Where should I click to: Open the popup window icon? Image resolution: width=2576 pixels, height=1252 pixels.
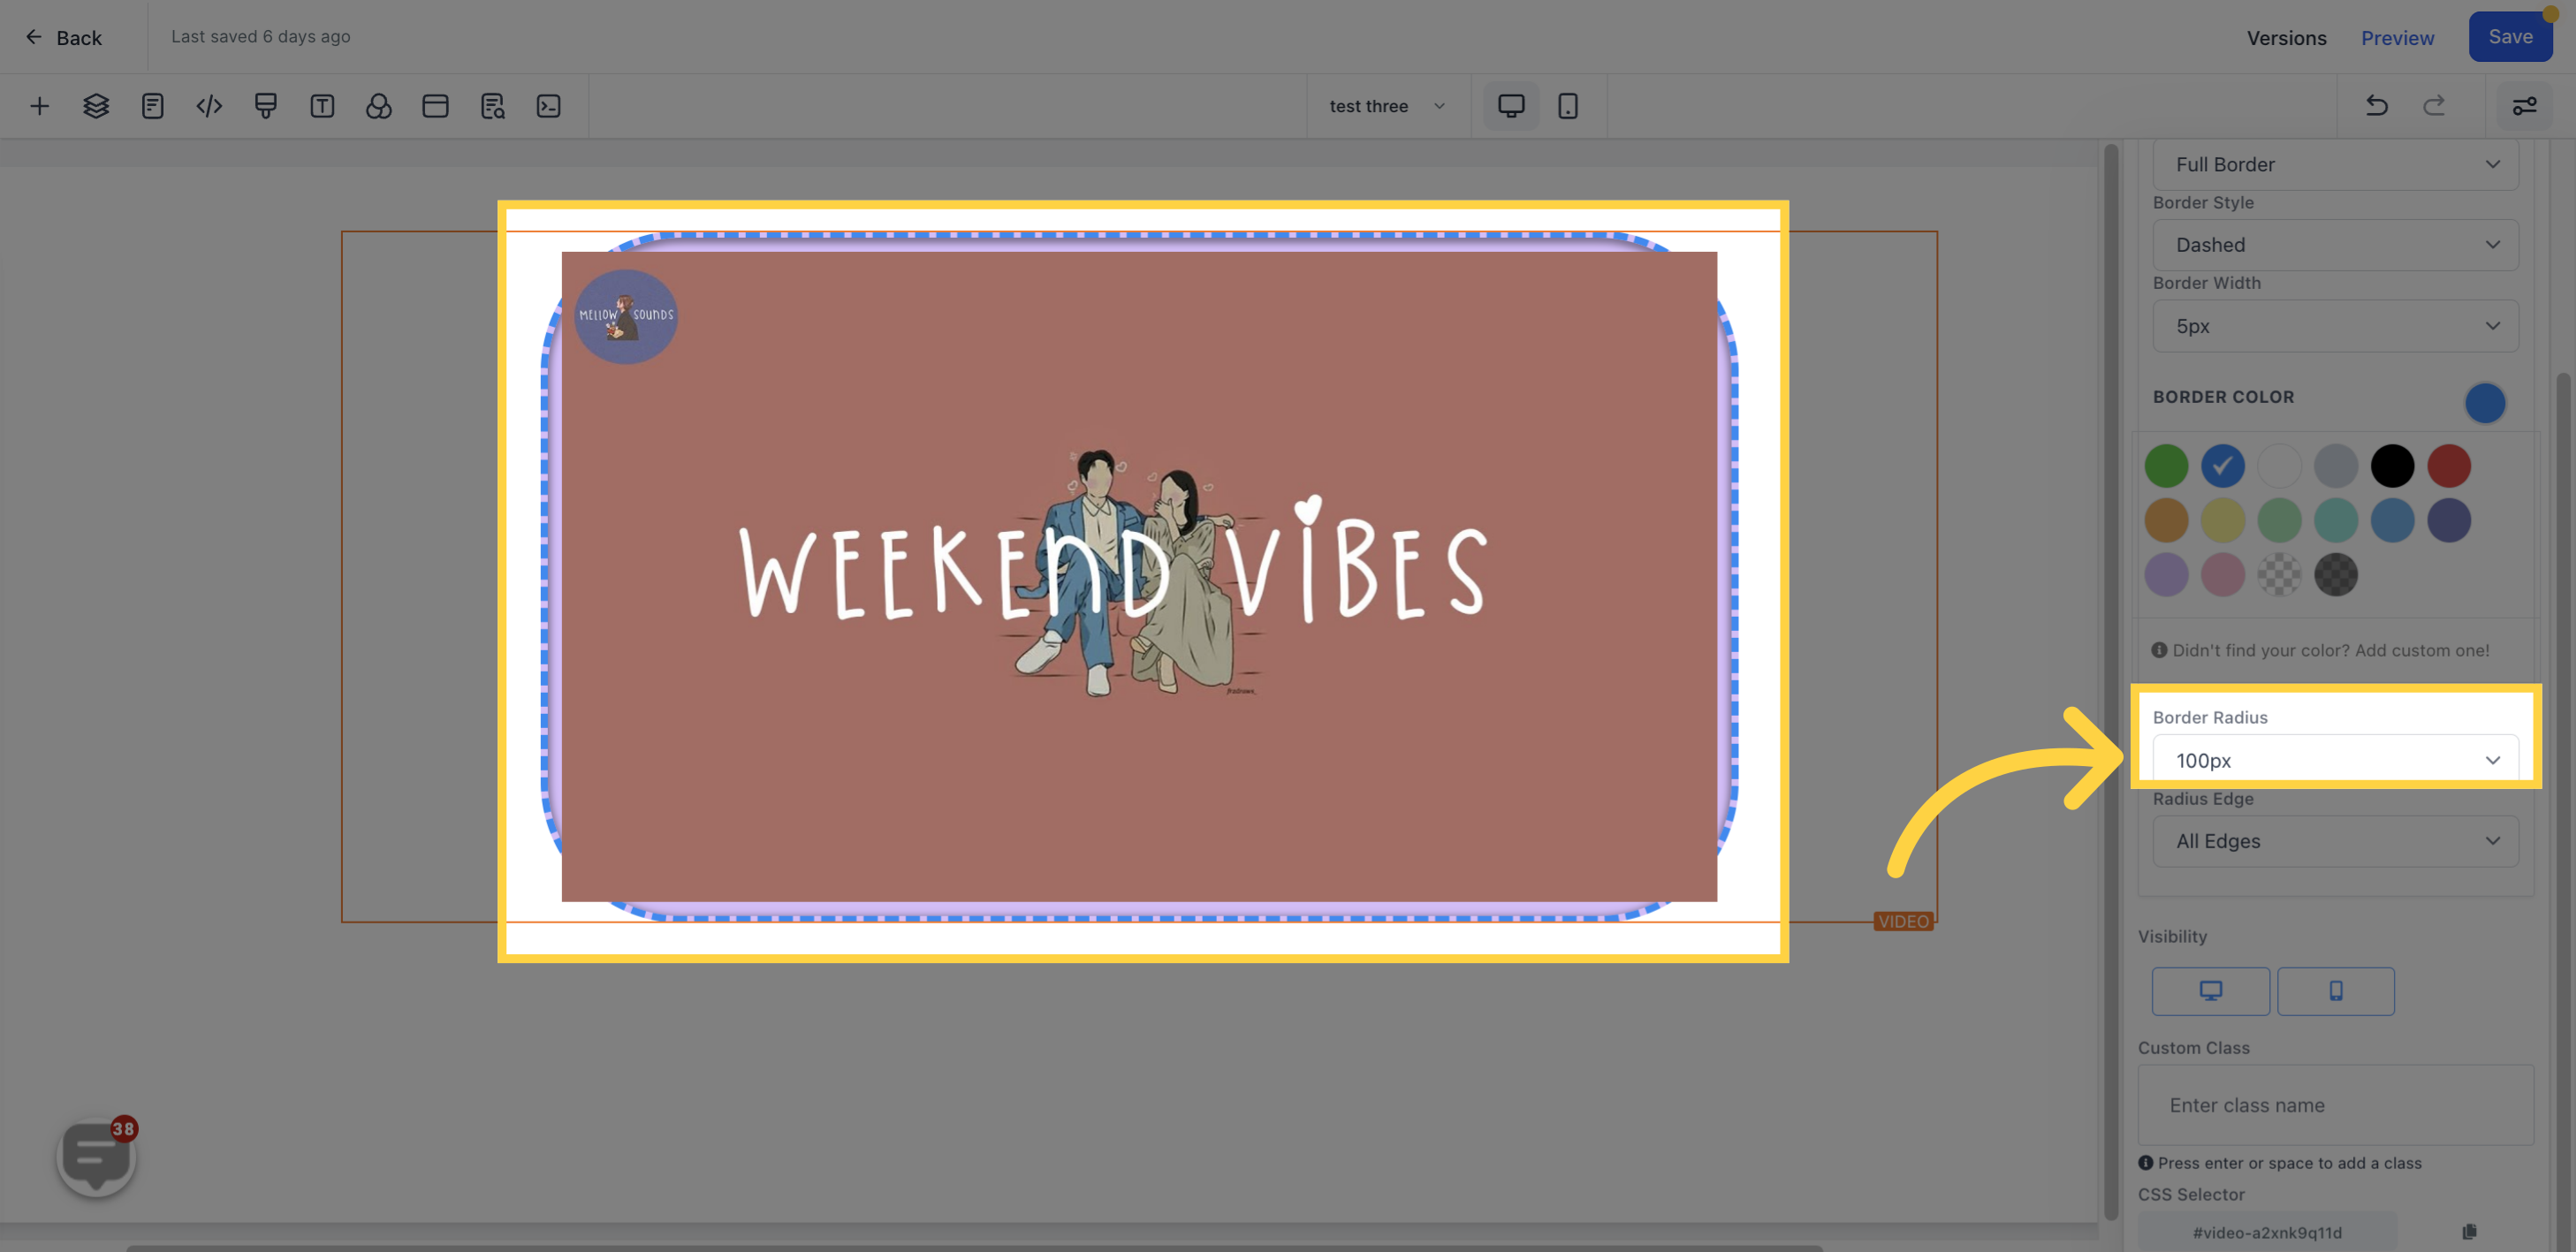(x=435, y=106)
